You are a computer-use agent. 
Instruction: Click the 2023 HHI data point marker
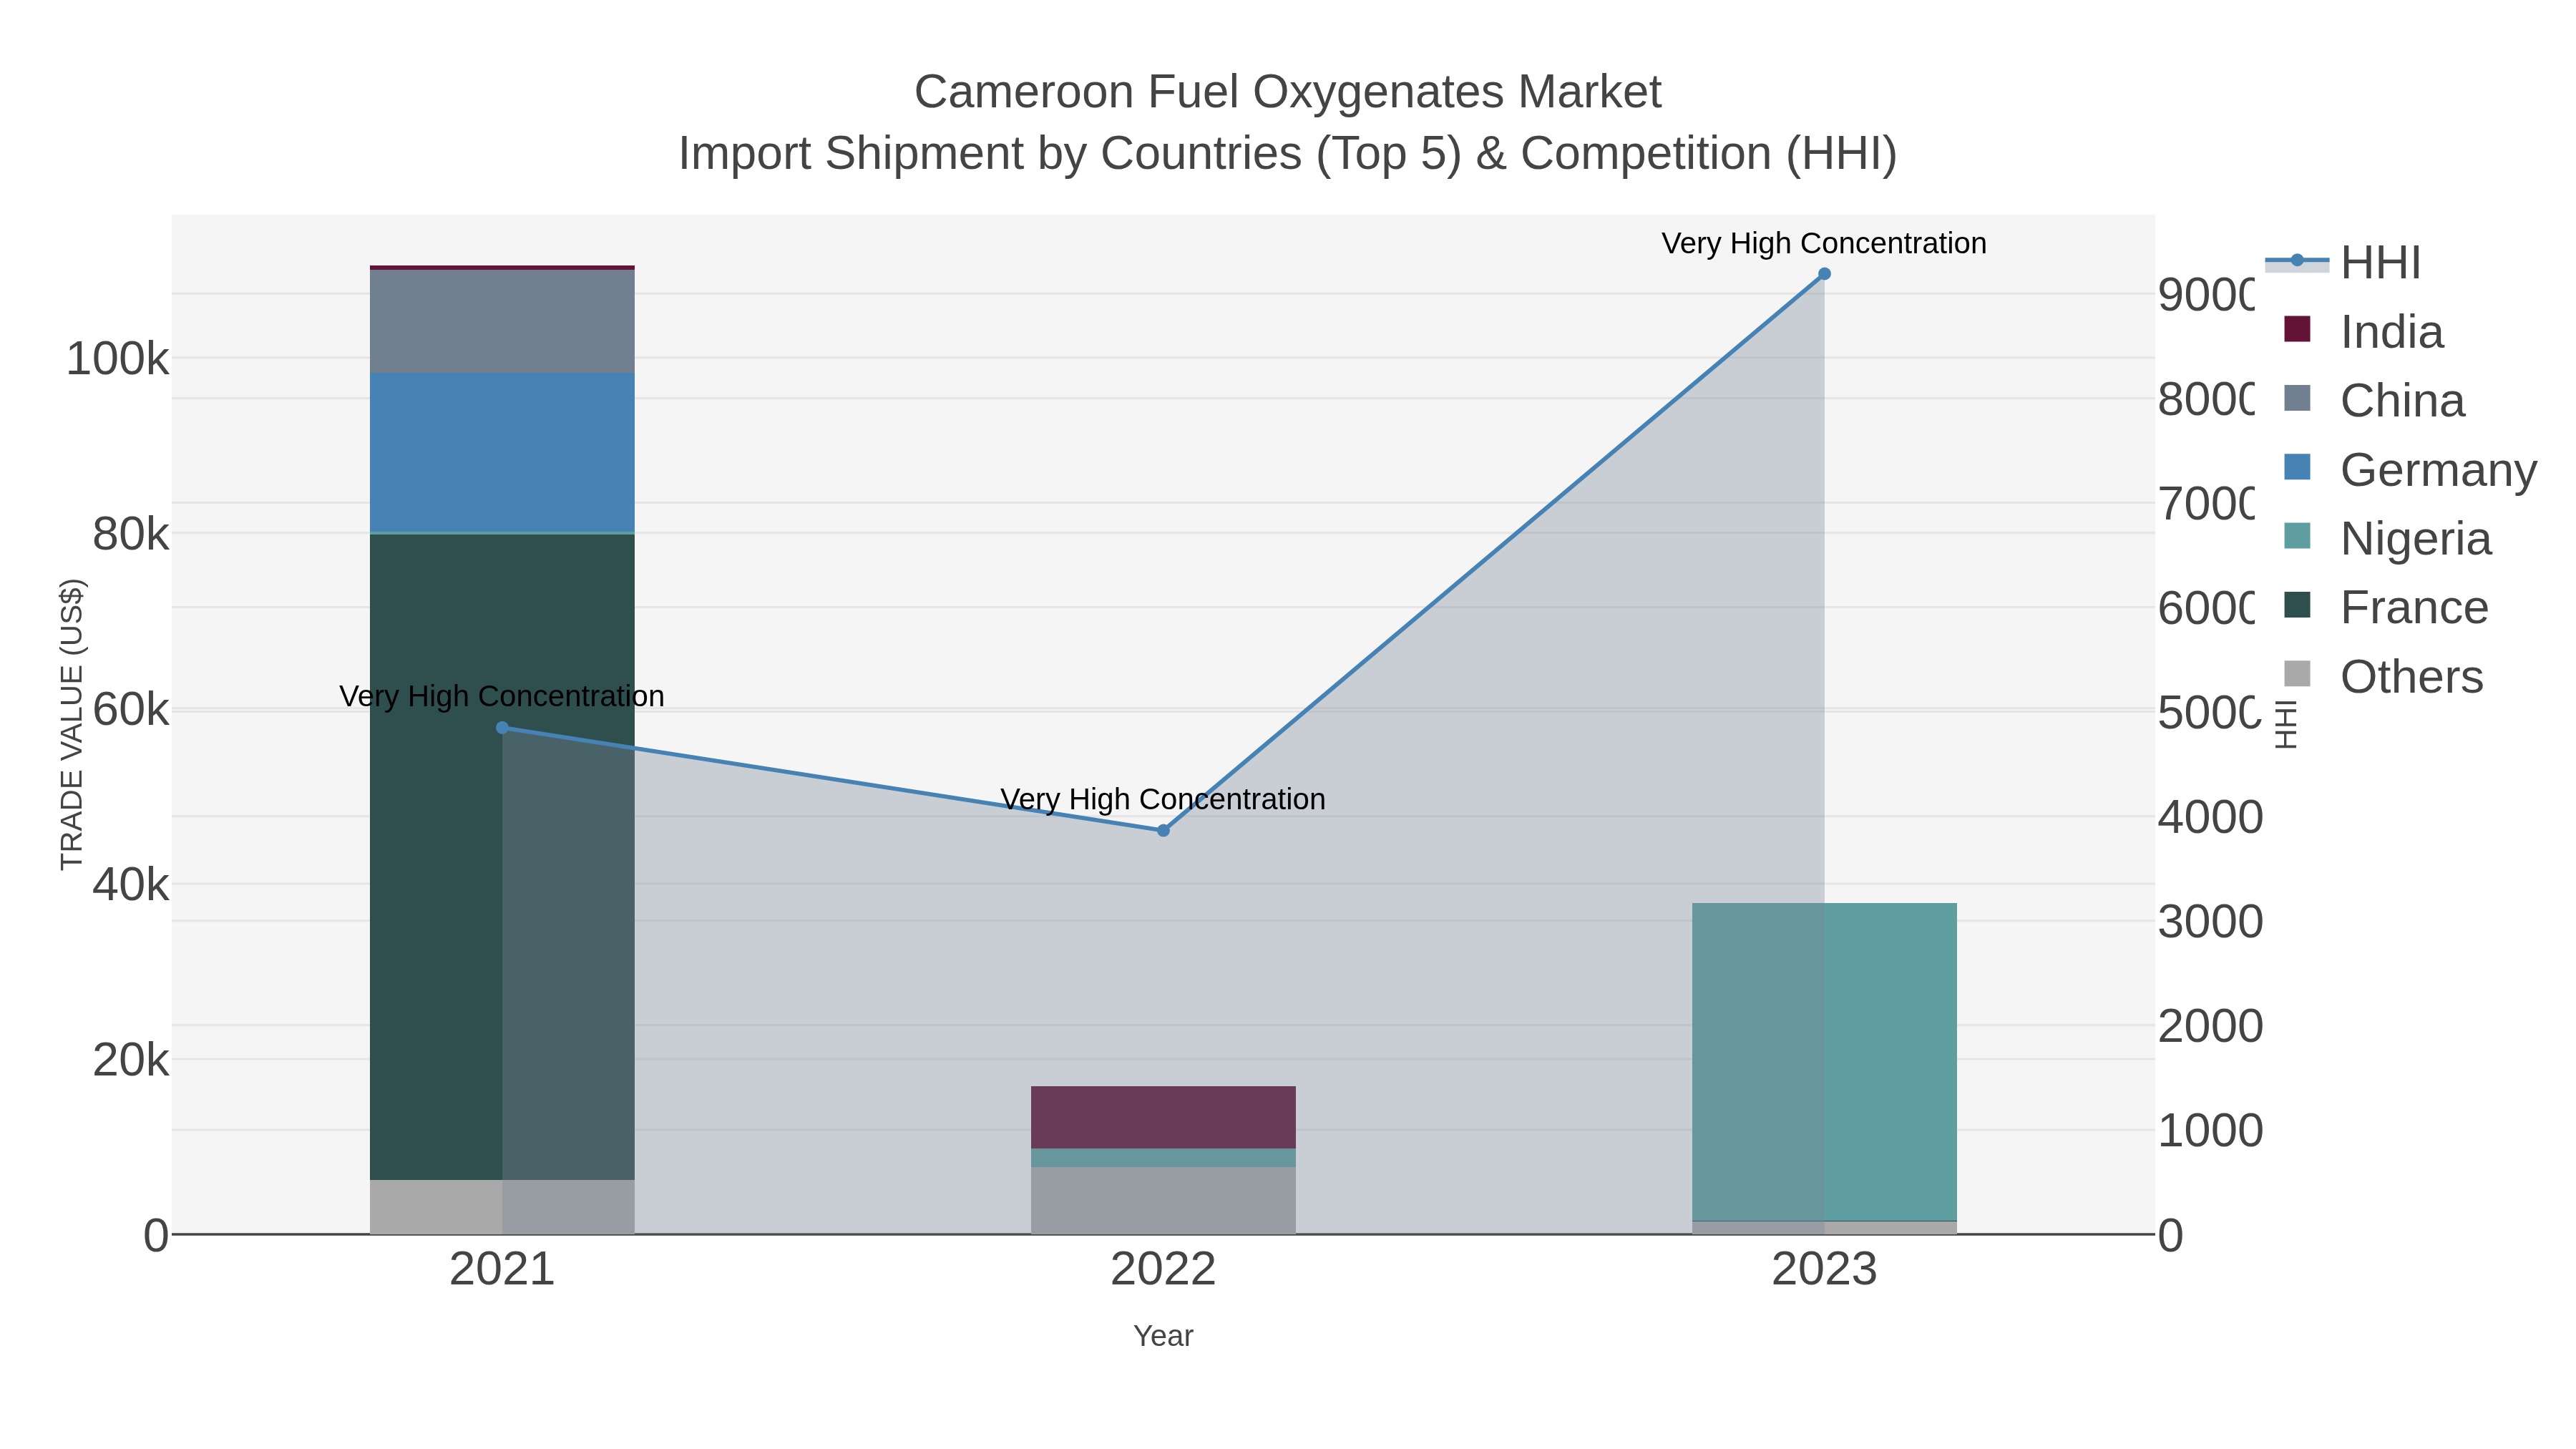click(1824, 274)
